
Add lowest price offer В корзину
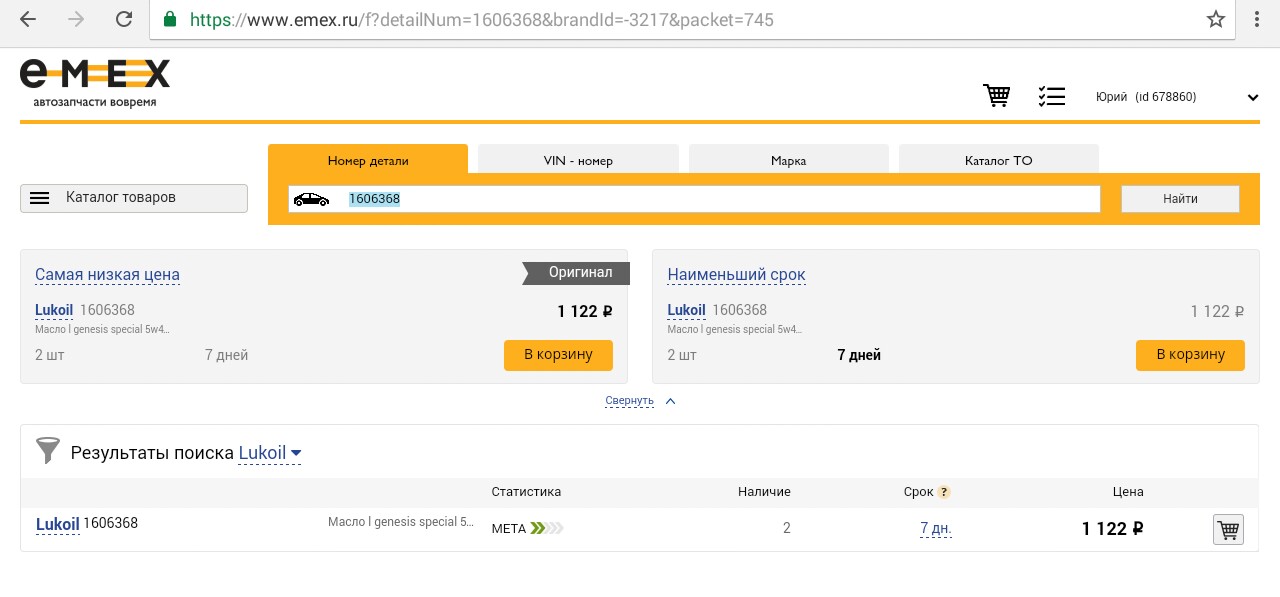point(558,355)
